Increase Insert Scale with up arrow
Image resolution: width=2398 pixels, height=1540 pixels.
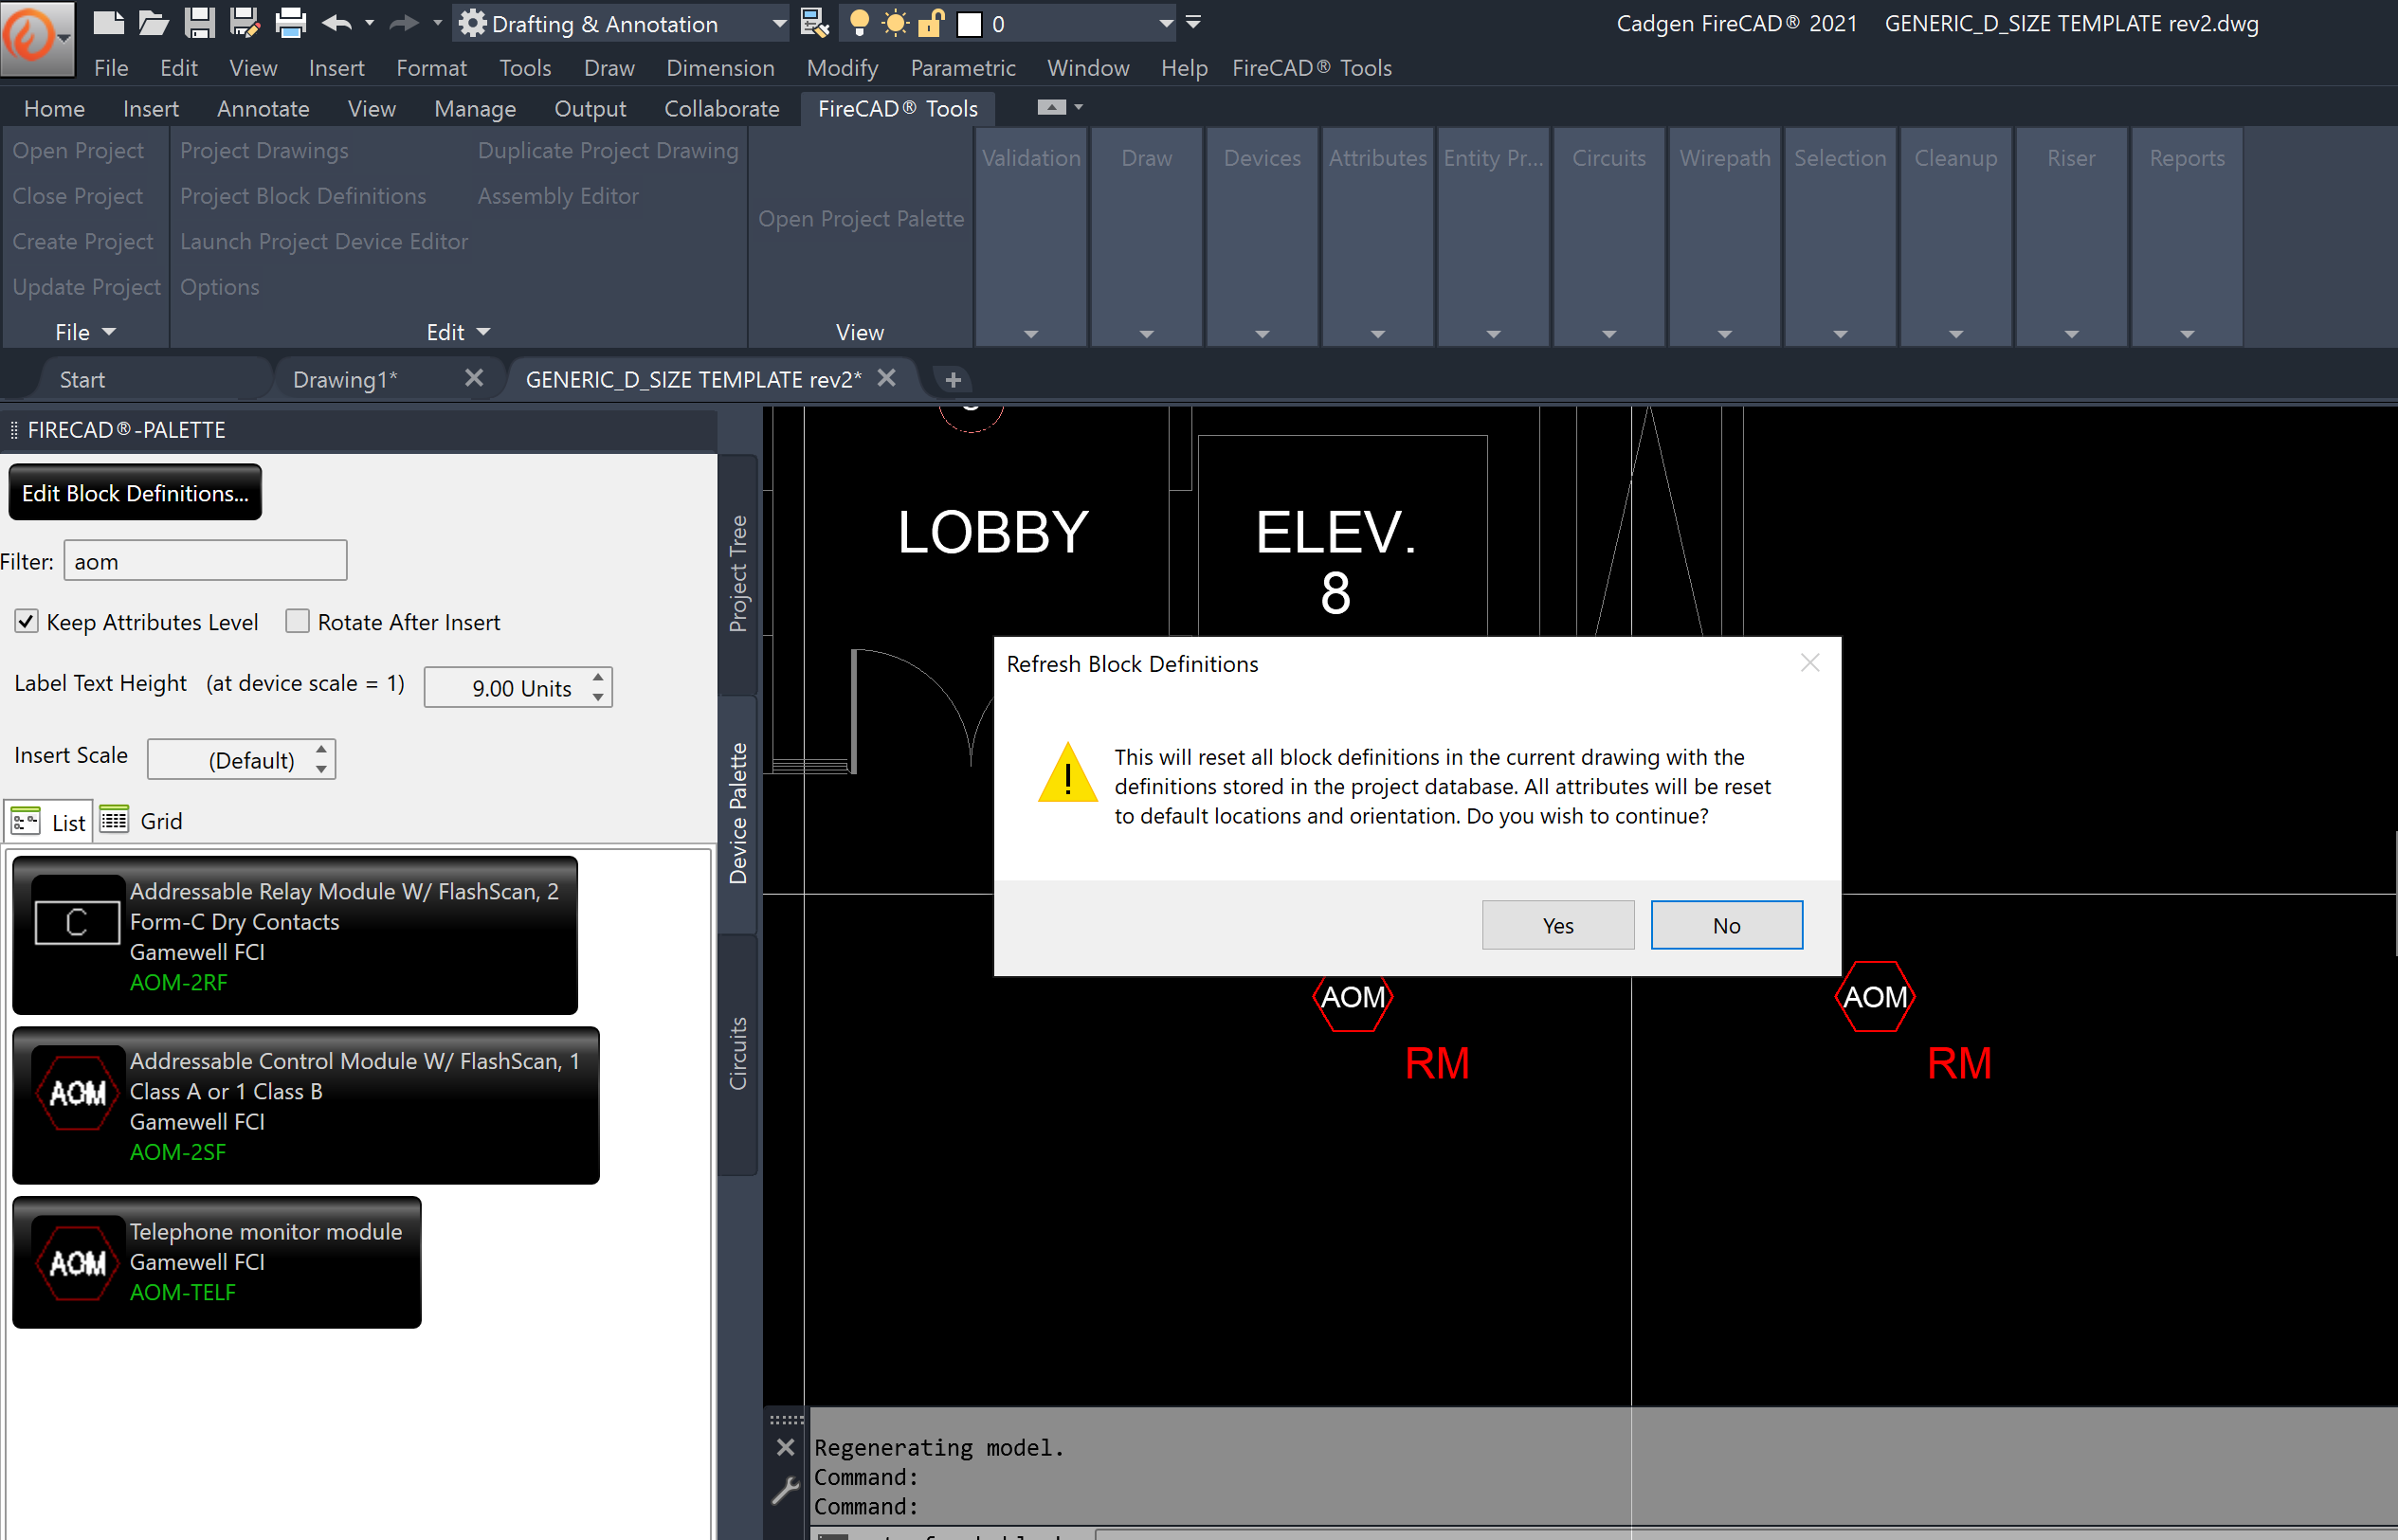[321, 749]
